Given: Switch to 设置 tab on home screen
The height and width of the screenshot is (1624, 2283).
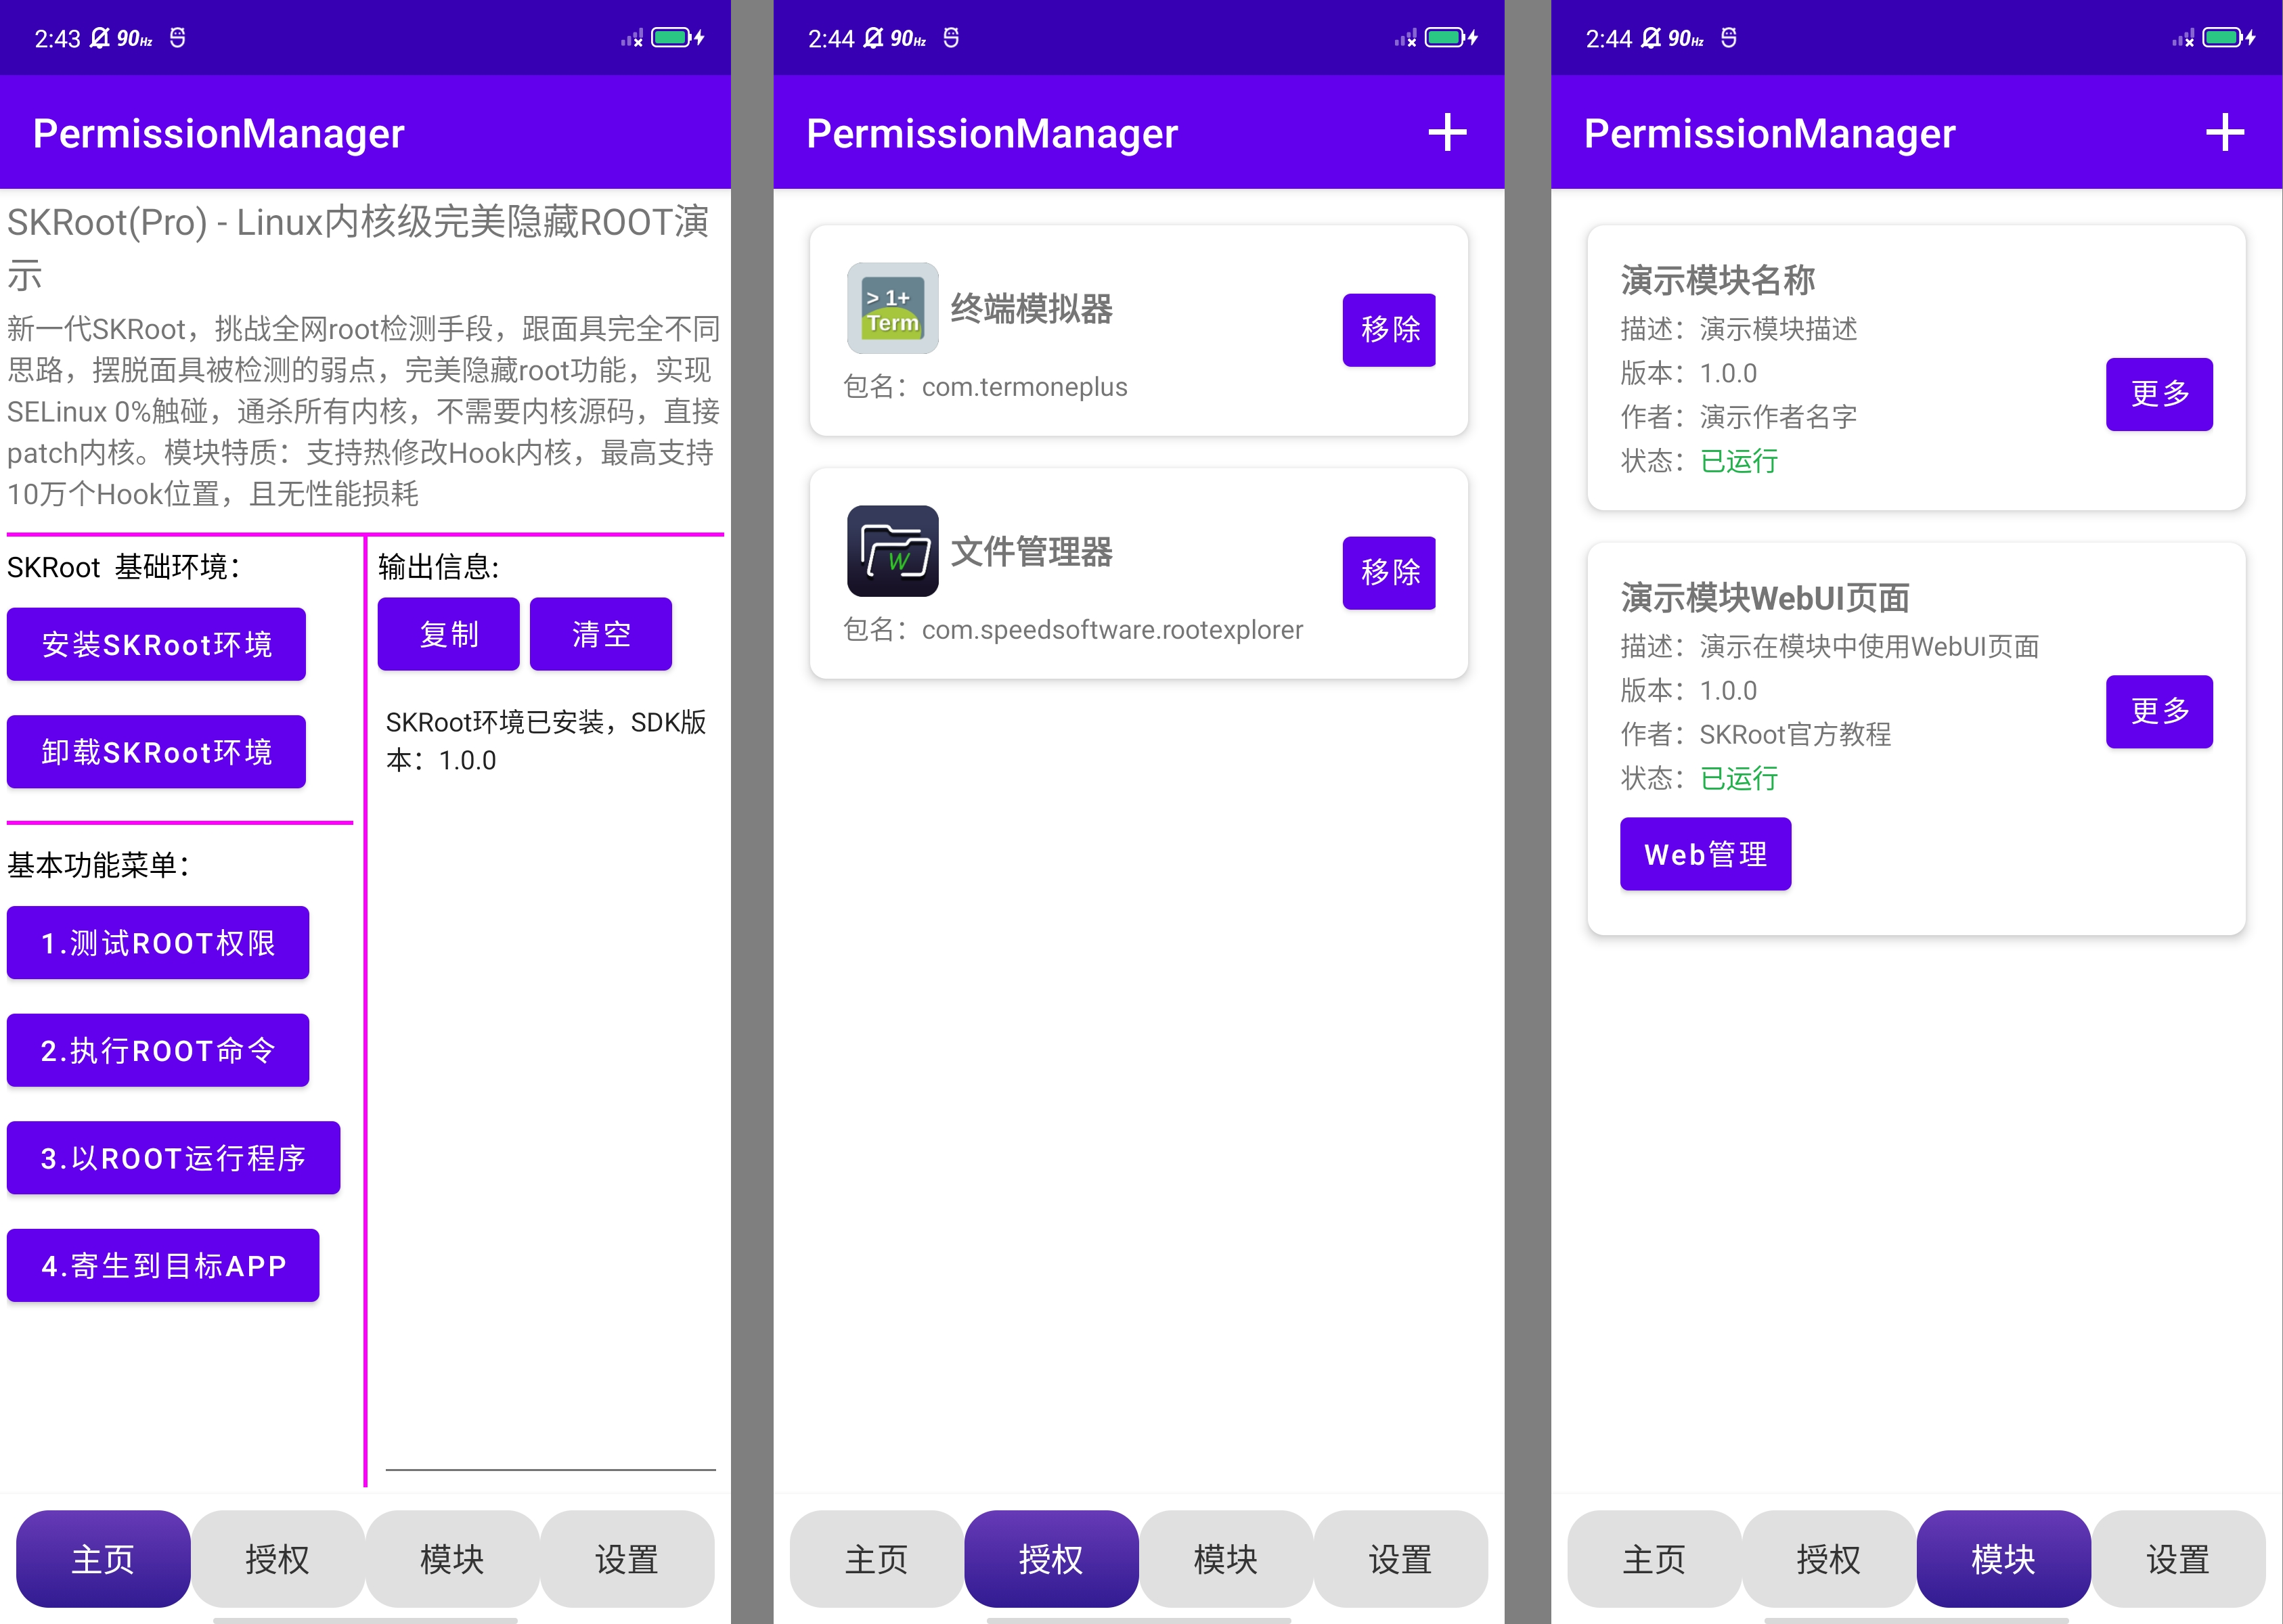Looking at the screenshot, I should 626,1558.
